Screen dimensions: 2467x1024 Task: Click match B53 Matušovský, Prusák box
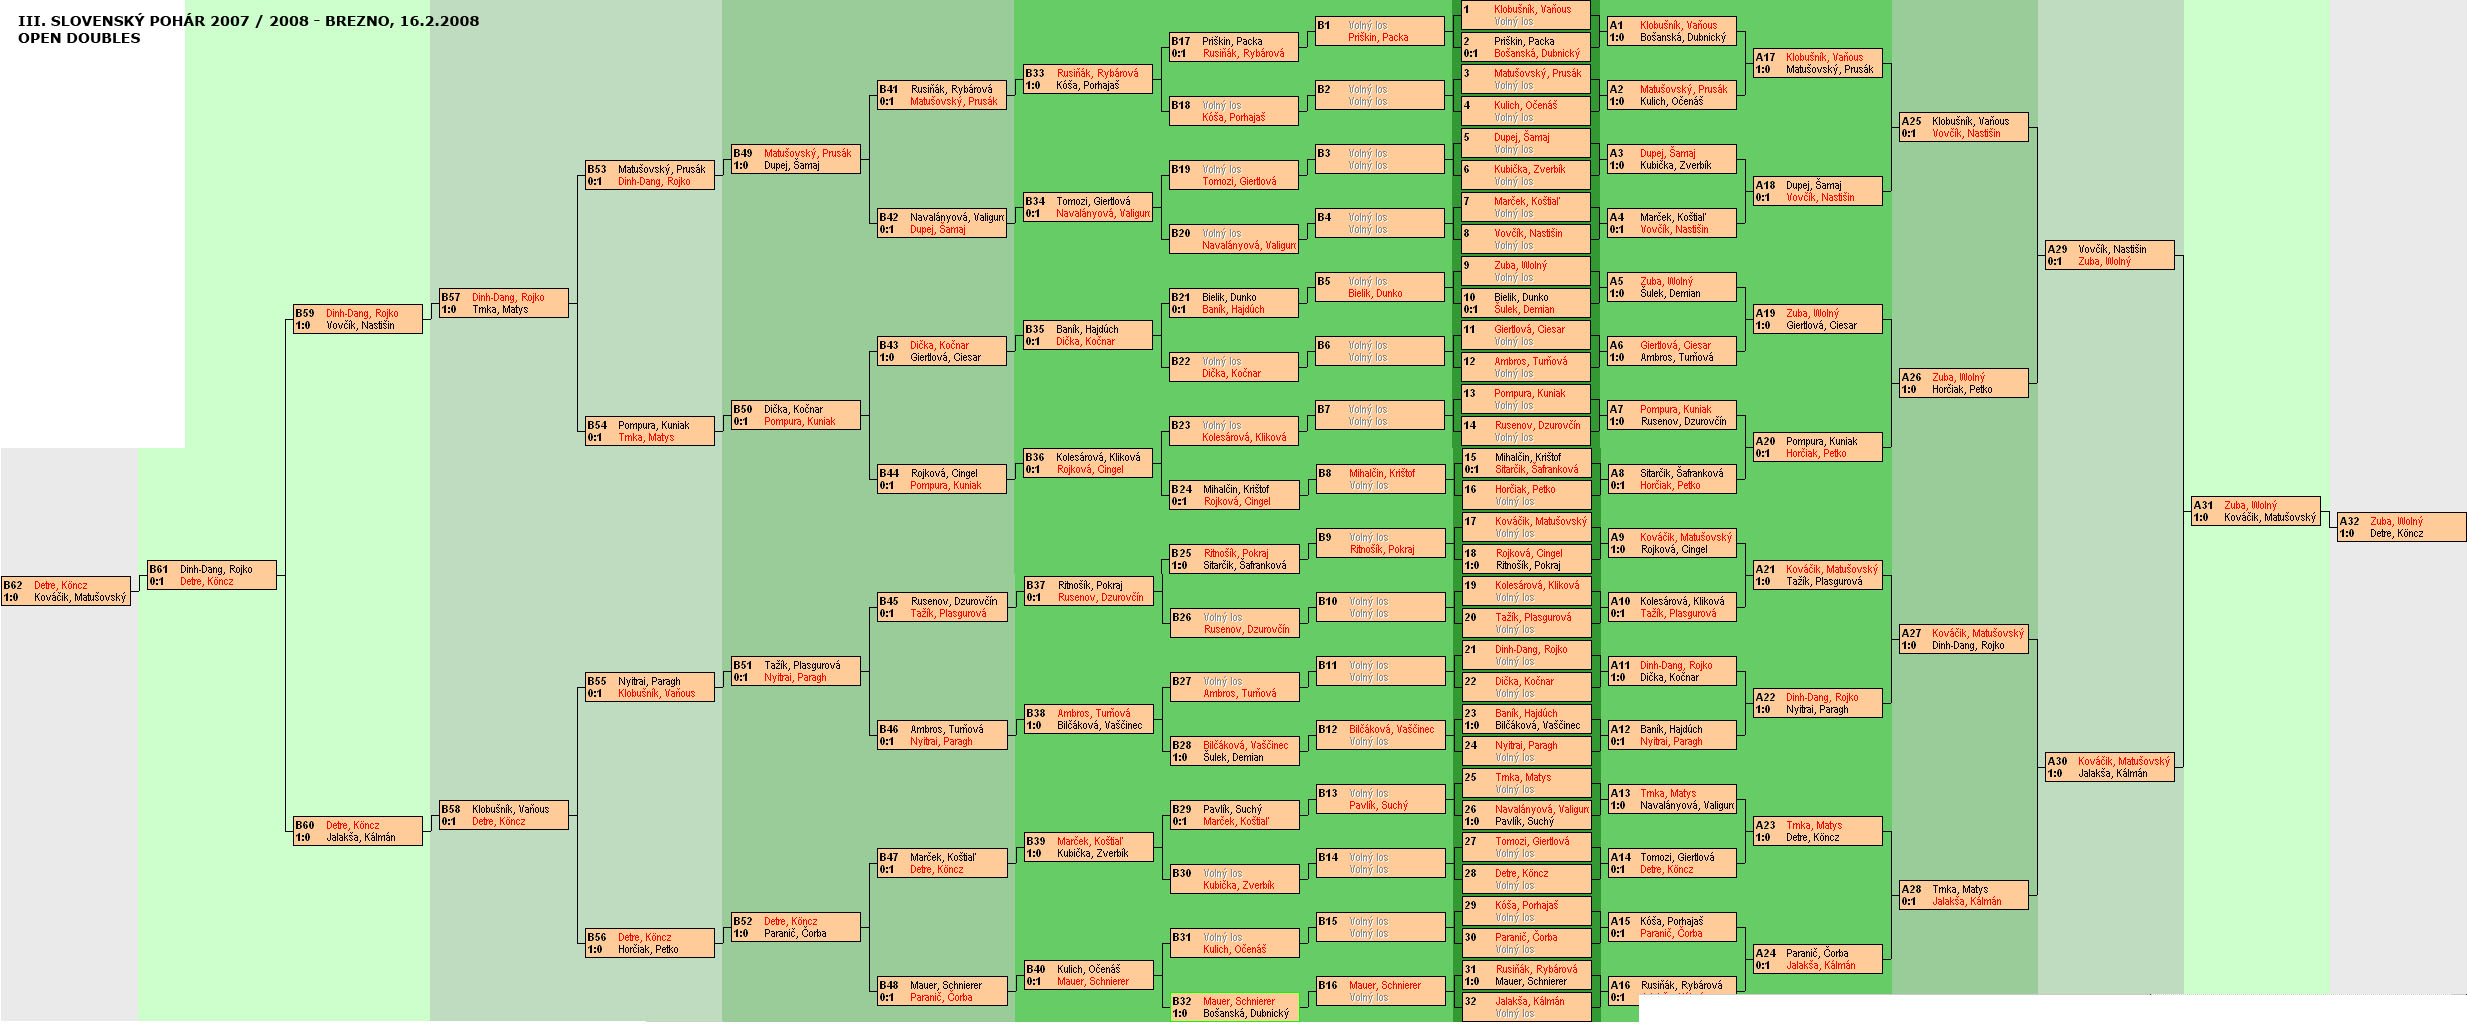tap(650, 175)
